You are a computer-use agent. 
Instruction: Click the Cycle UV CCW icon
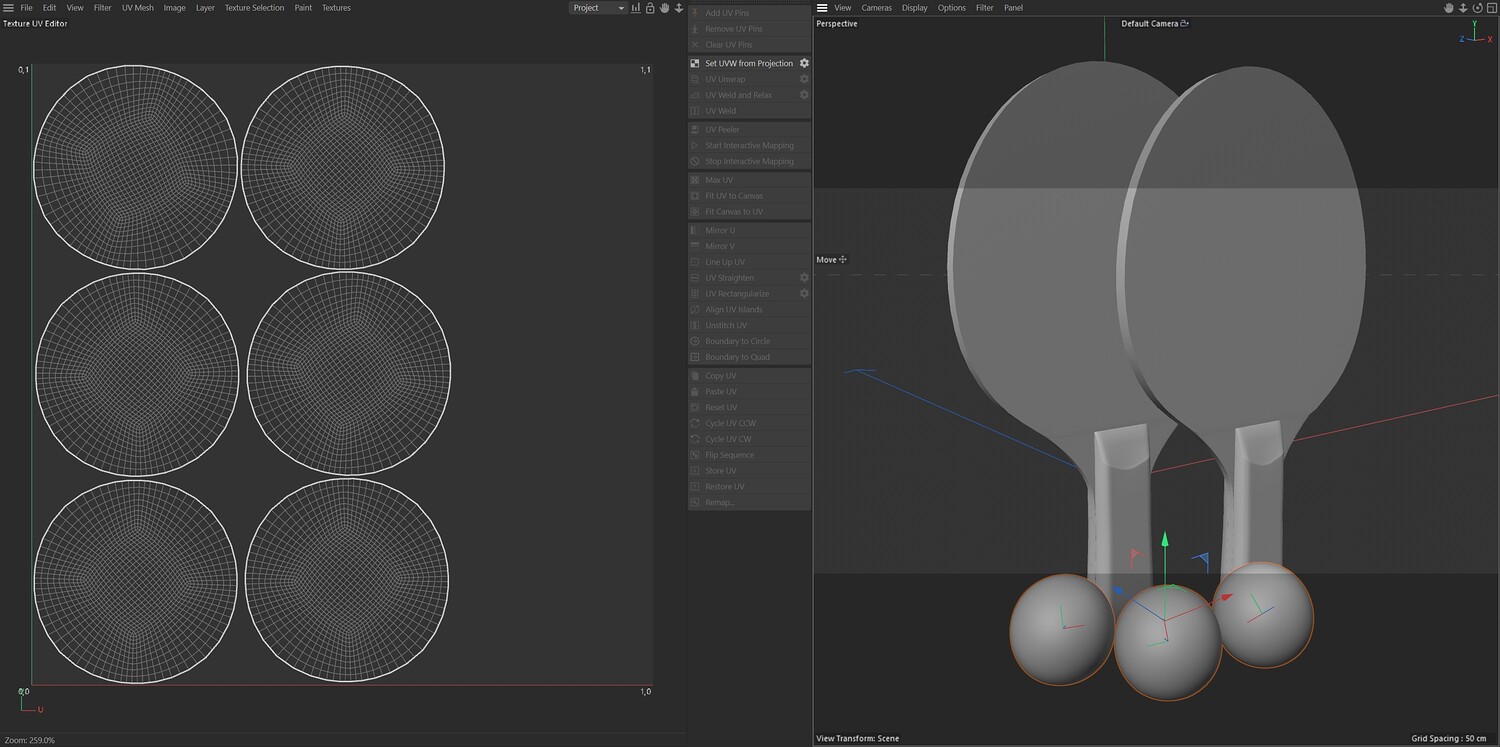tap(695, 423)
